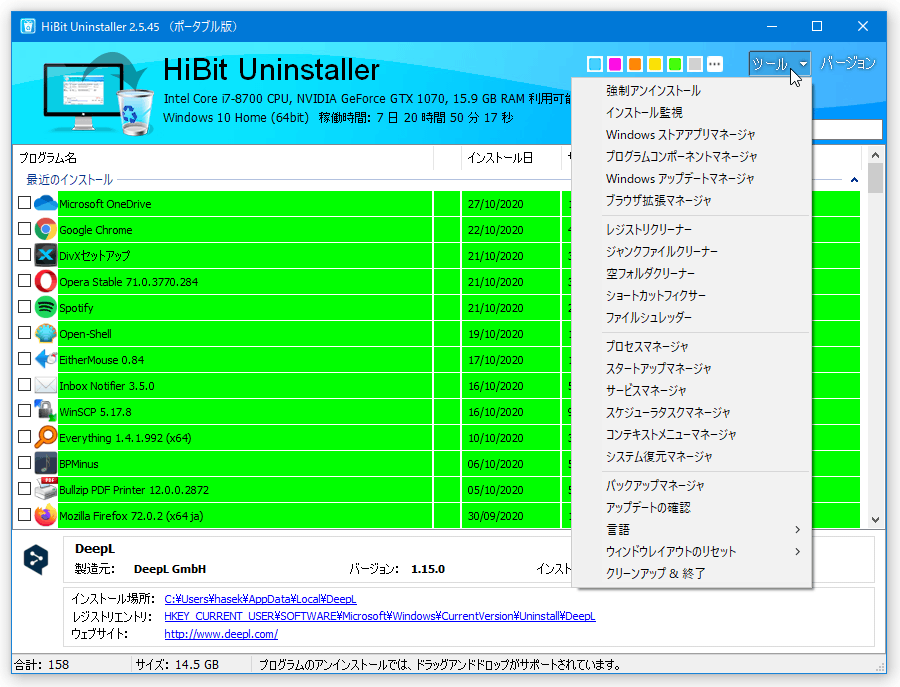
Task: Open more color themes with the ellipsis button
Action: point(715,64)
